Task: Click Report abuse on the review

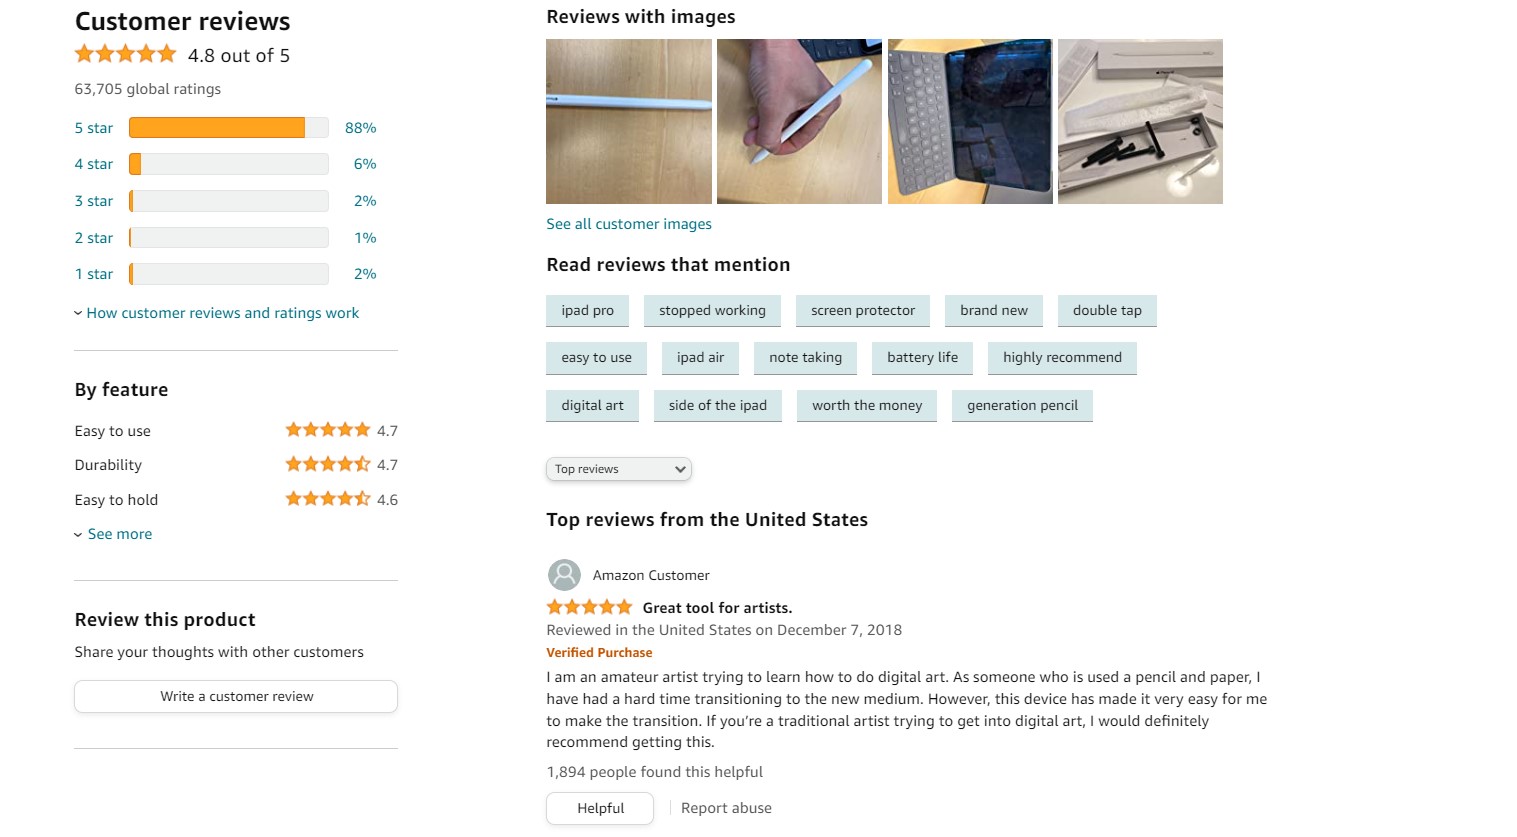Action: [726, 807]
